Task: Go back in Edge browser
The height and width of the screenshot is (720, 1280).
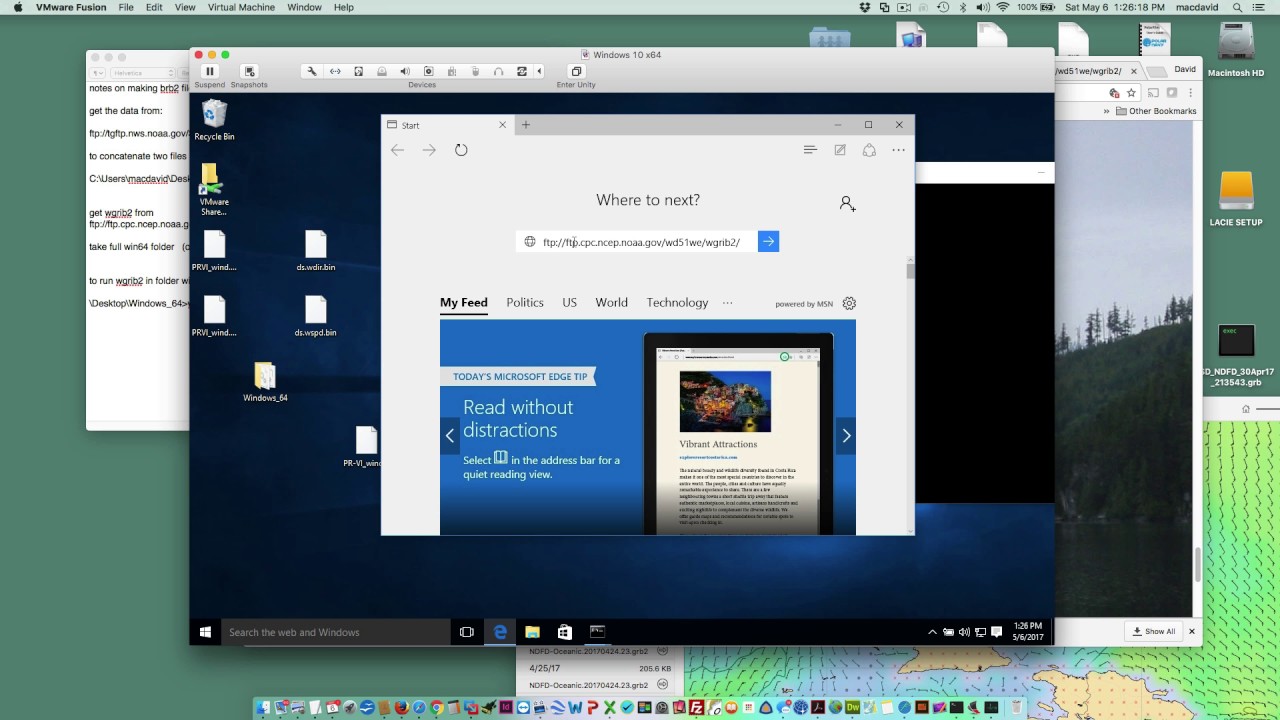Action: pos(398,150)
